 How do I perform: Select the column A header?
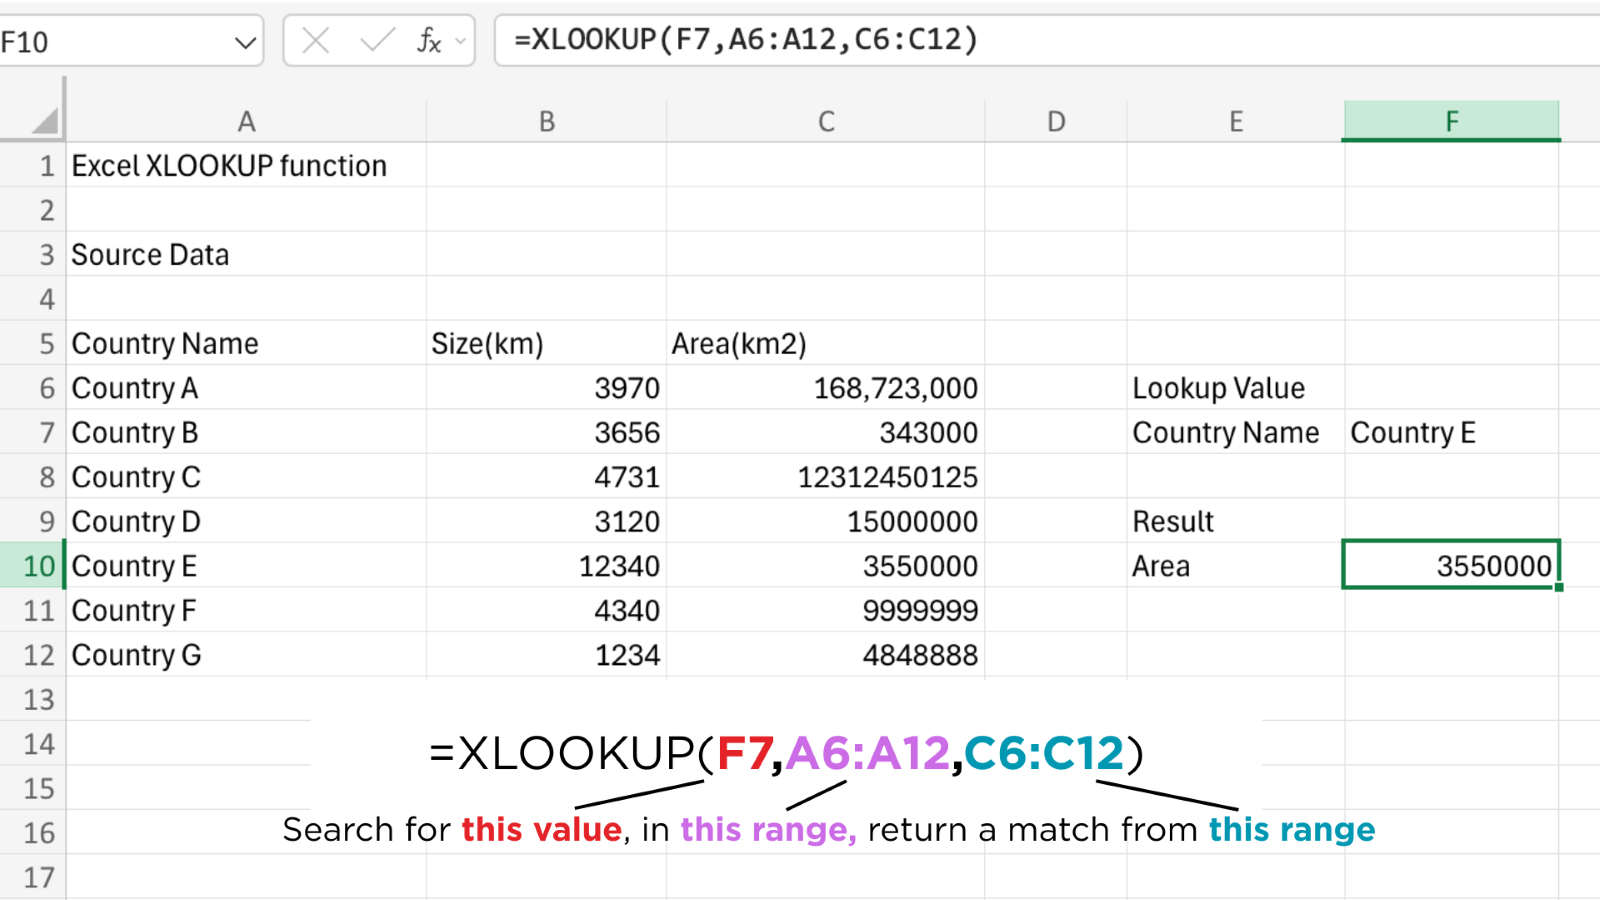246,120
